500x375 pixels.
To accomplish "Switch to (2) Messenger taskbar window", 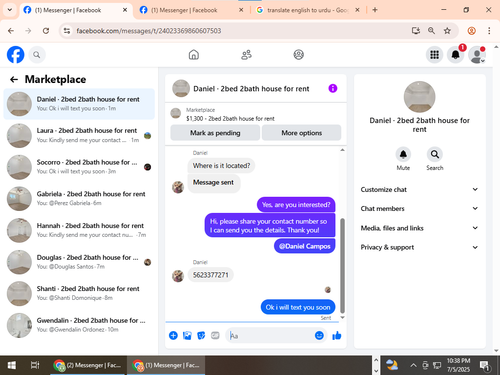I will [x=87, y=365].
